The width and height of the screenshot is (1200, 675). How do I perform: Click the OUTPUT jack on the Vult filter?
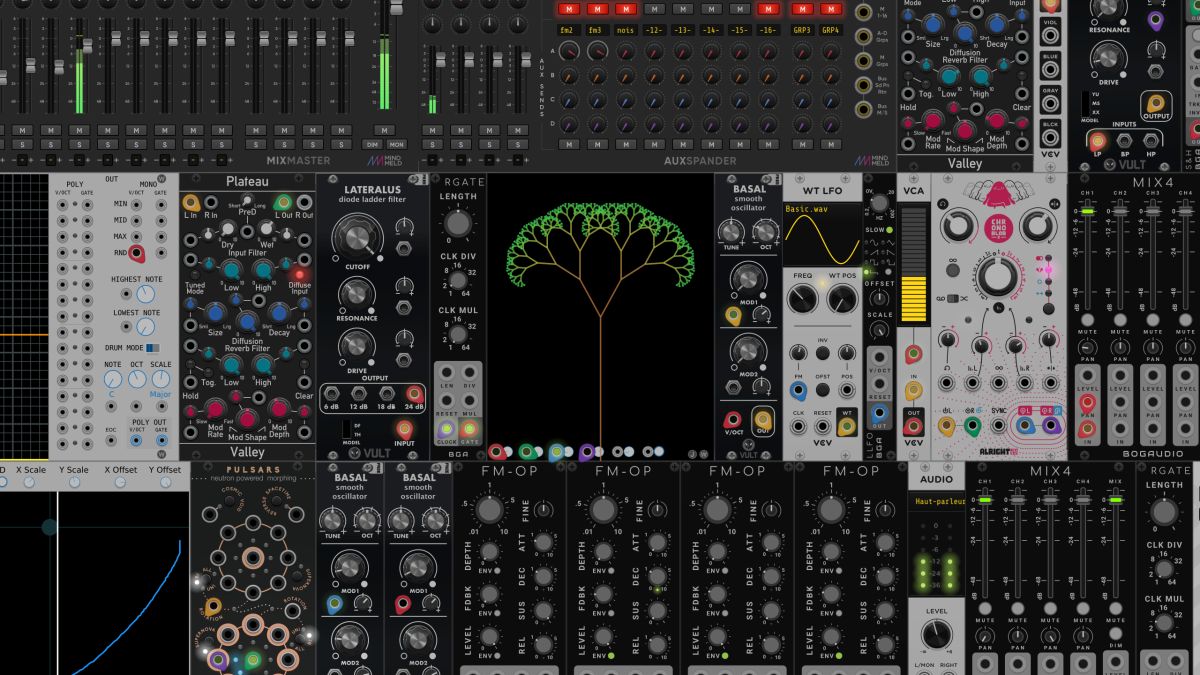[x=1157, y=103]
